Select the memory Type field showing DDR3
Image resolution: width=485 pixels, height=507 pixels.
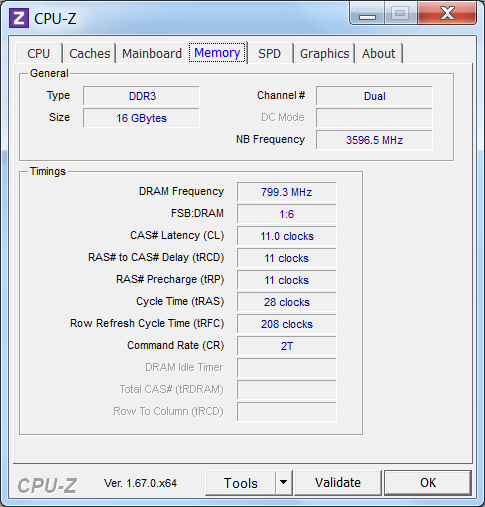[141, 96]
